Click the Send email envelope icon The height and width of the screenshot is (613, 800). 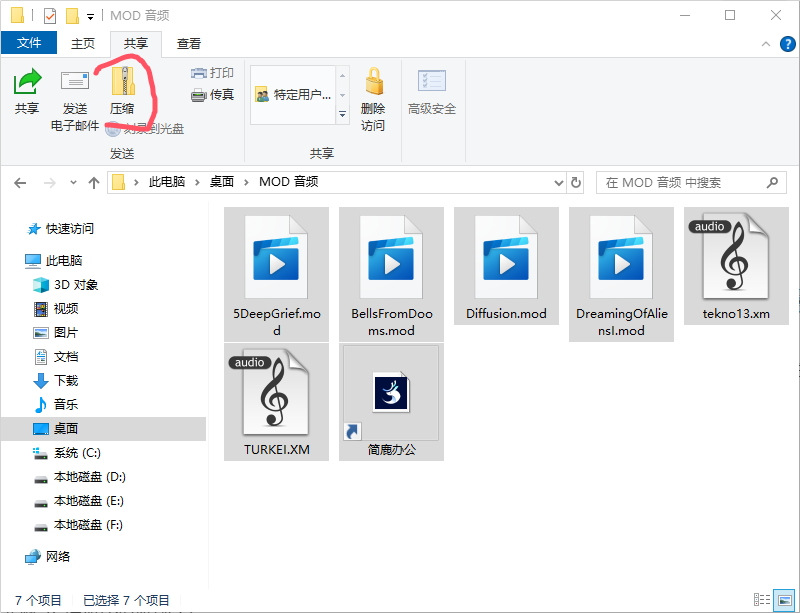tap(75, 81)
